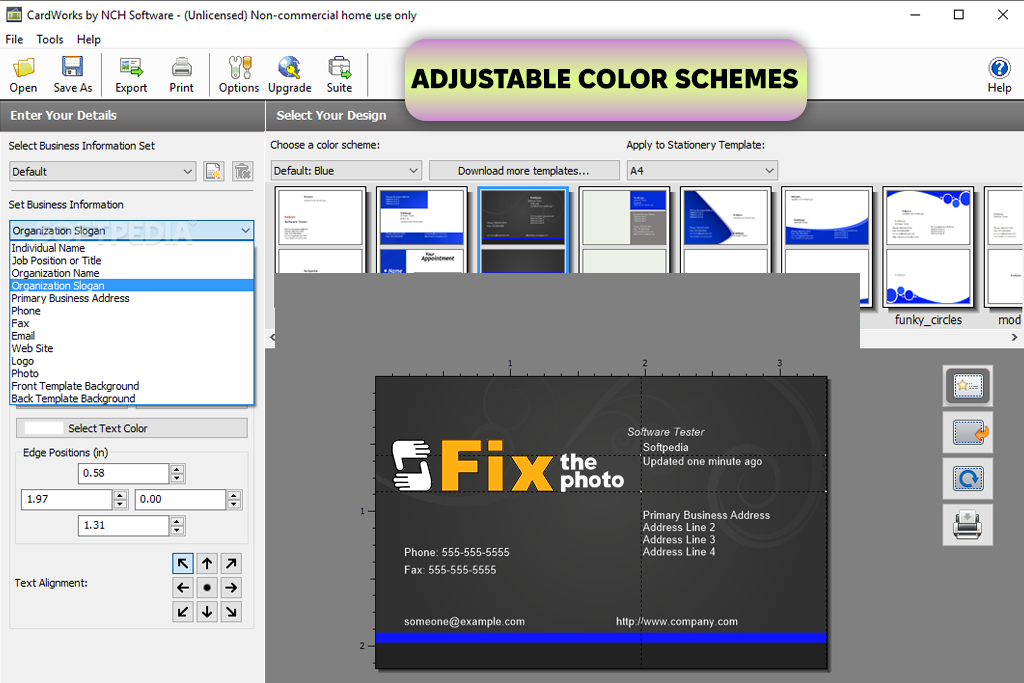
Task: Click the printer icon beside the preview
Action: [968, 525]
